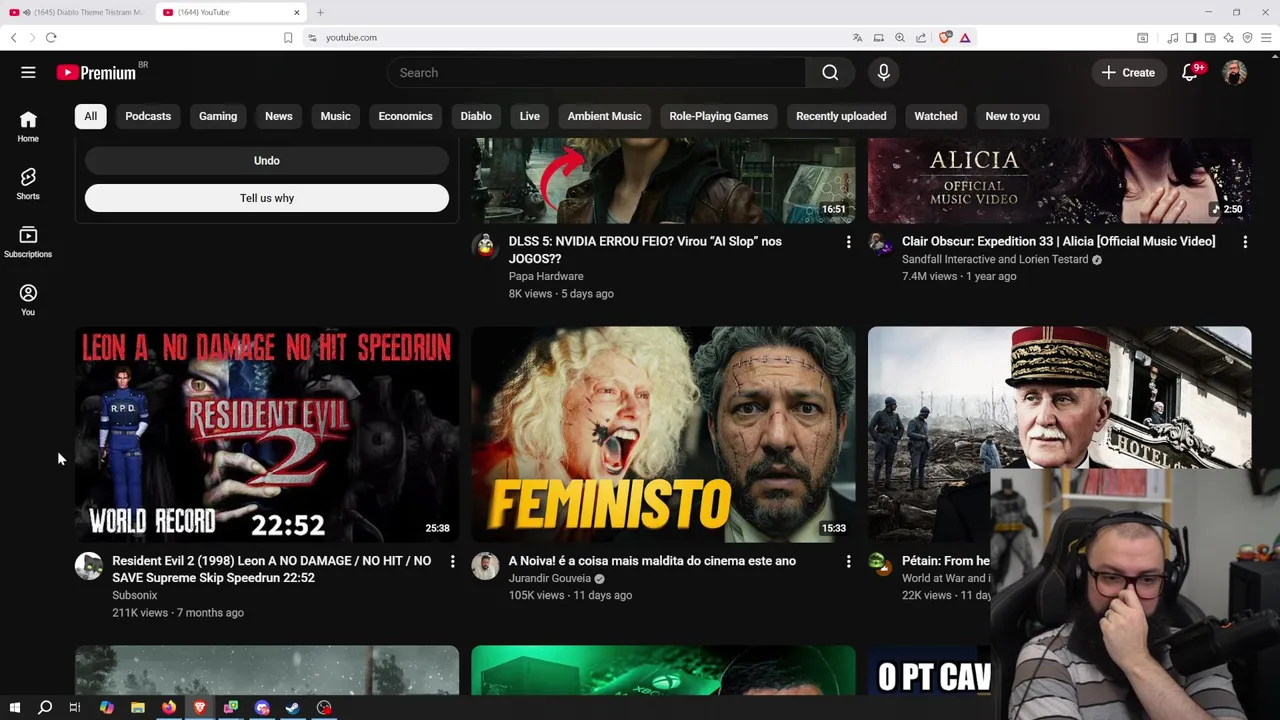
Task: Open Resident Evil 2 No Damage title
Action: [272, 569]
